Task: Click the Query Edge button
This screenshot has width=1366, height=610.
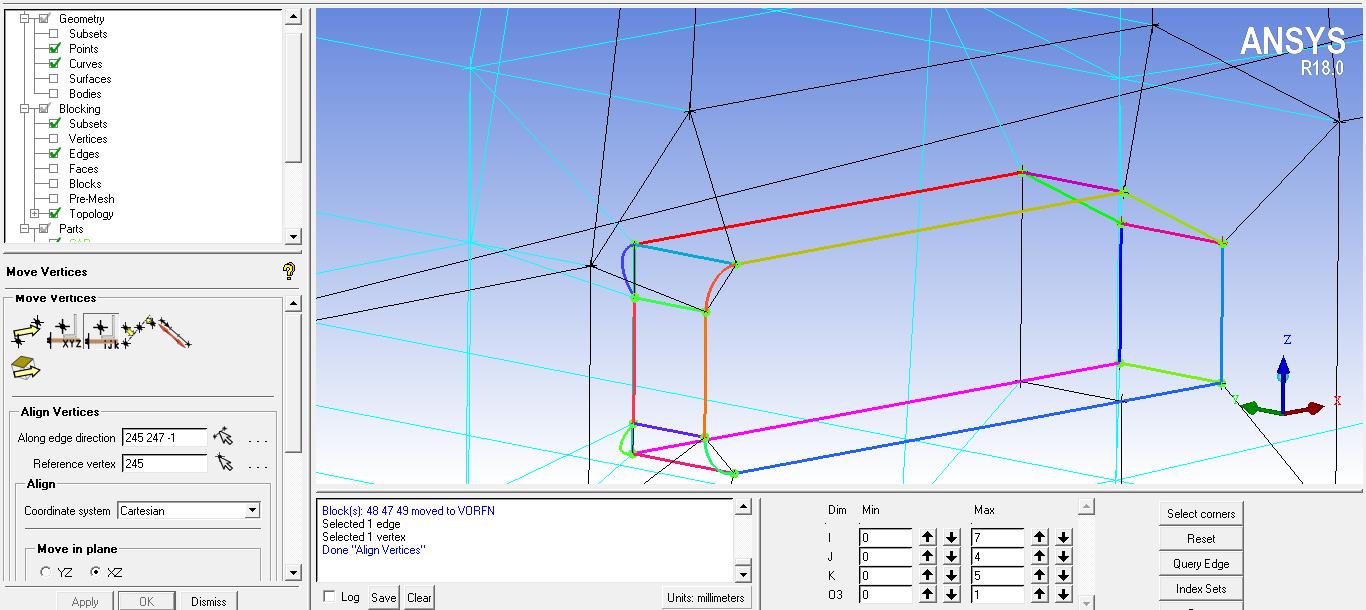Action: tap(1200, 563)
